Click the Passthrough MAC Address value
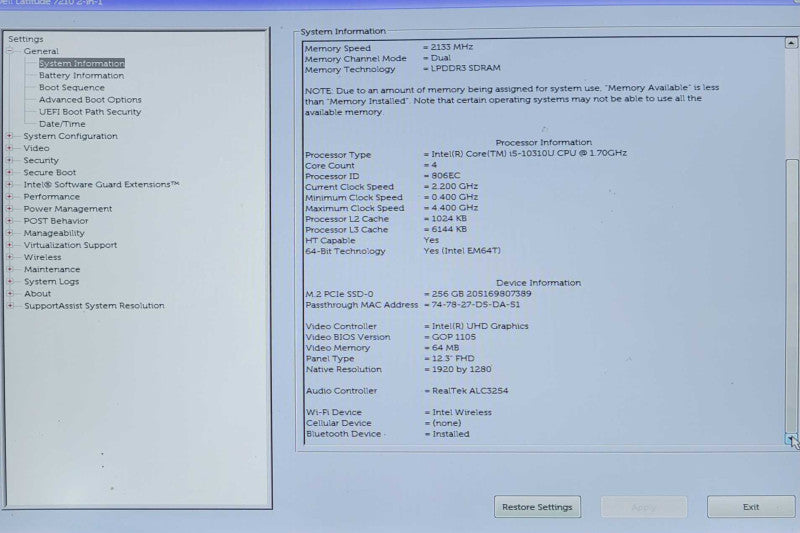Viewport: 800px width, 533px height. click(x=476, y=304)
